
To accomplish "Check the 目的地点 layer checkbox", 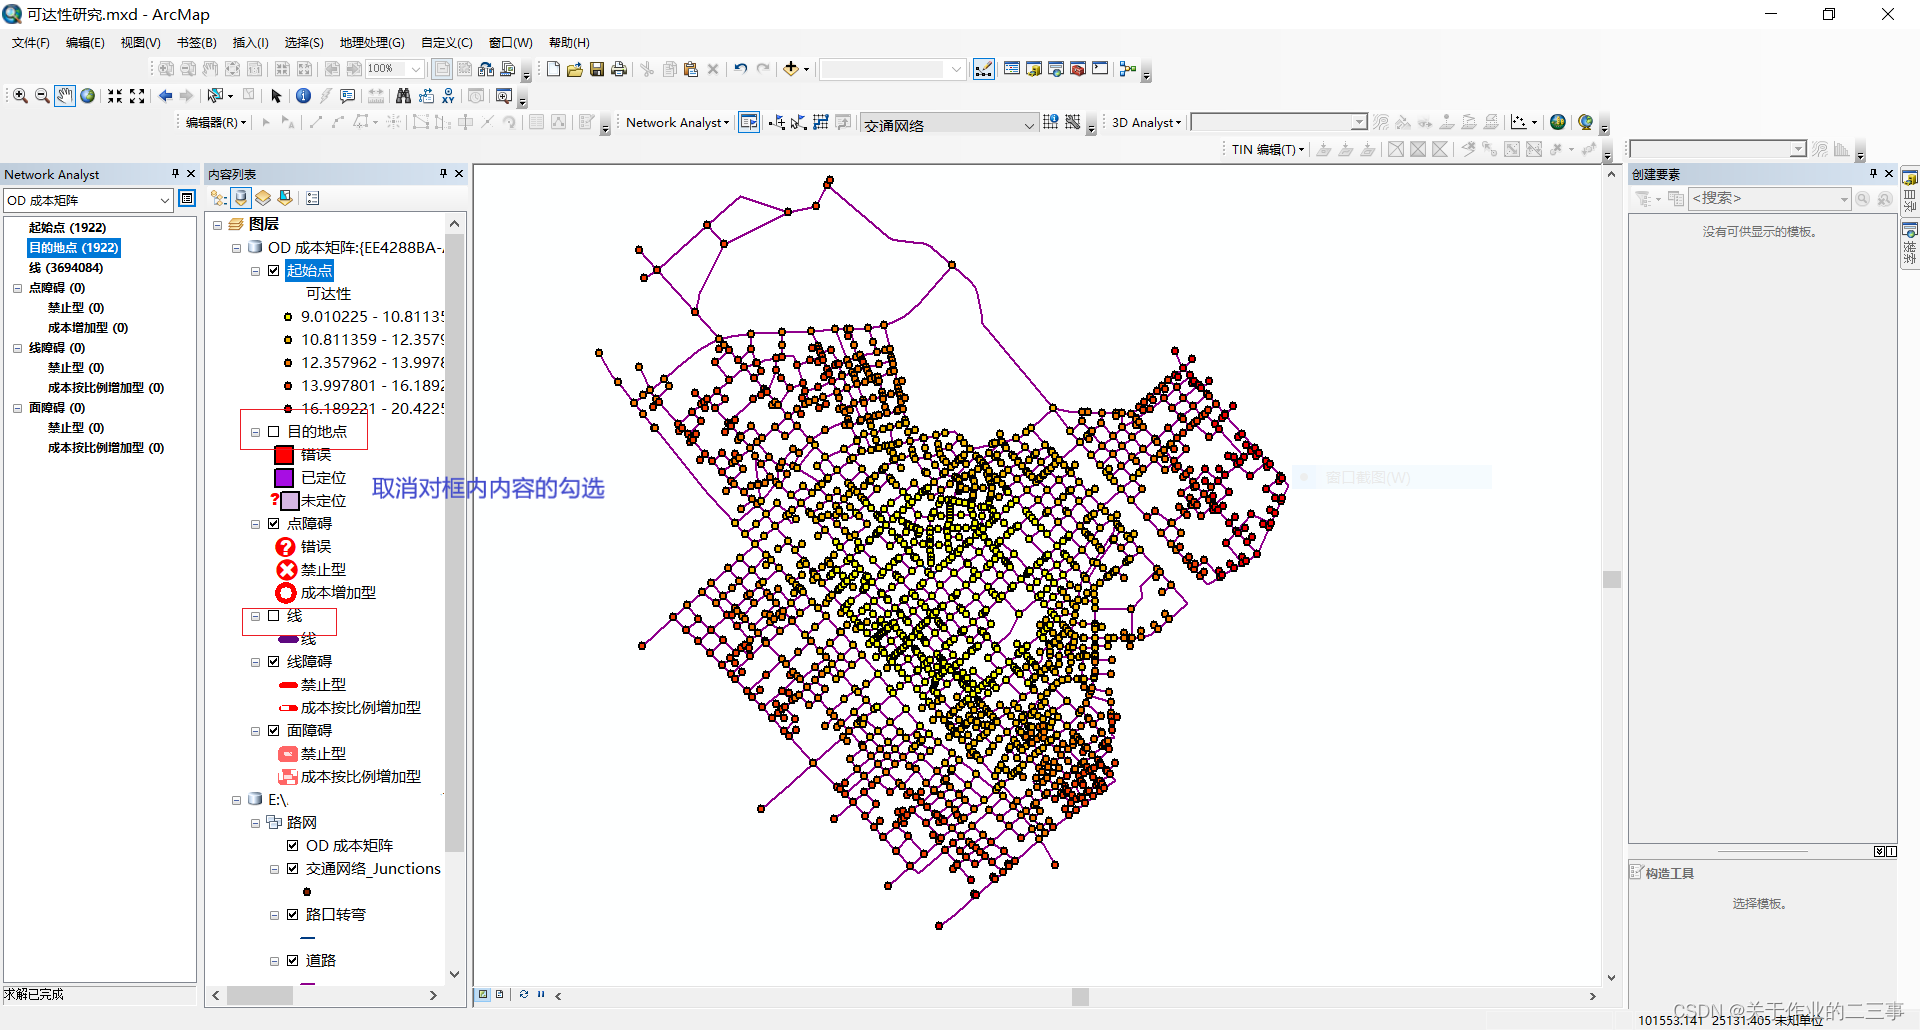I will 273,431.
